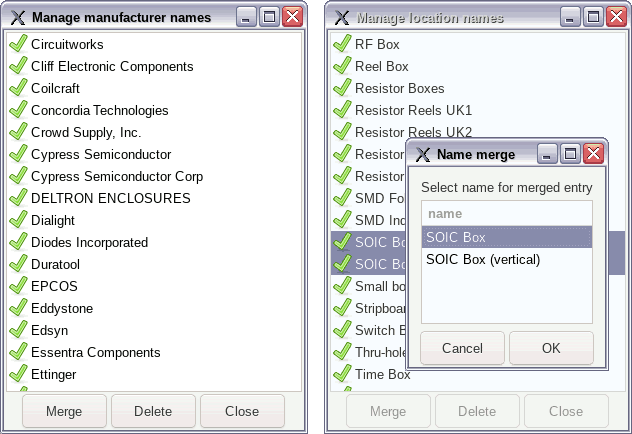The image size is (632, 434).
Task: Click the checkmark icon beside Resistor Boxes
Action: point(342,88)
